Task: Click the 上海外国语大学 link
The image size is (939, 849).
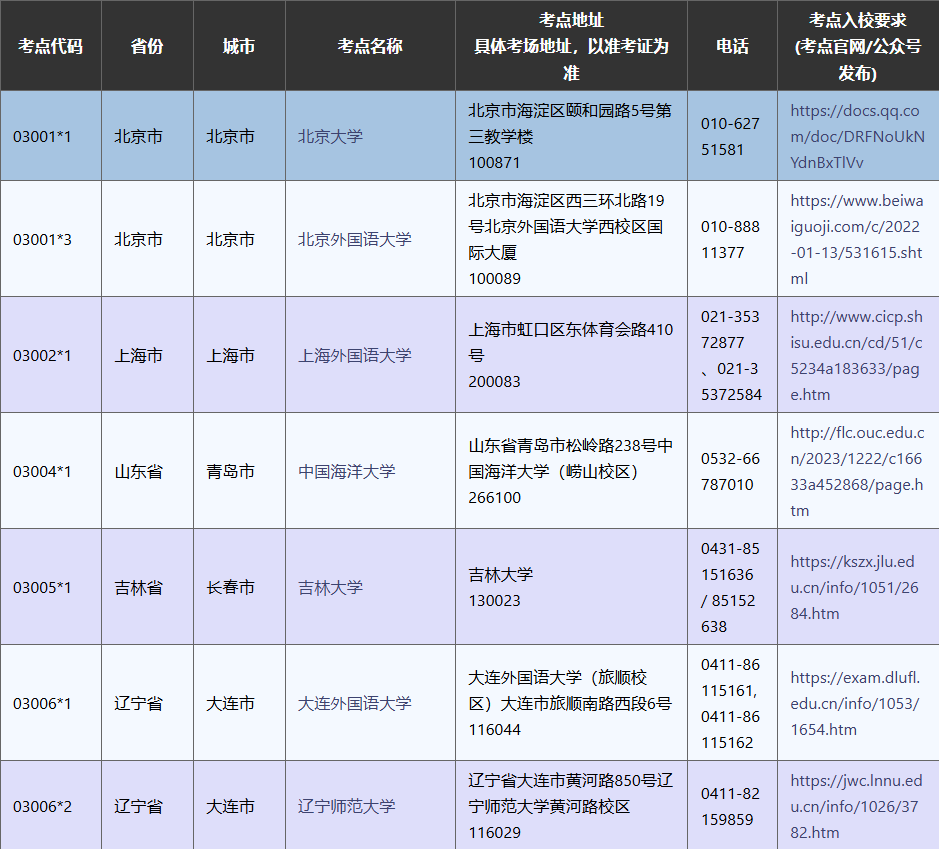Action: (354, 356)
